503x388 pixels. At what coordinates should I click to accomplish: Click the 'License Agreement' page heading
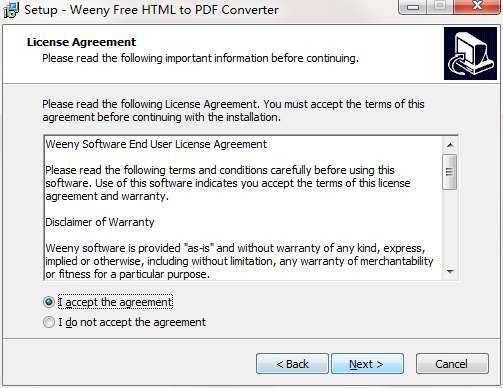click(x=81, y=42)
